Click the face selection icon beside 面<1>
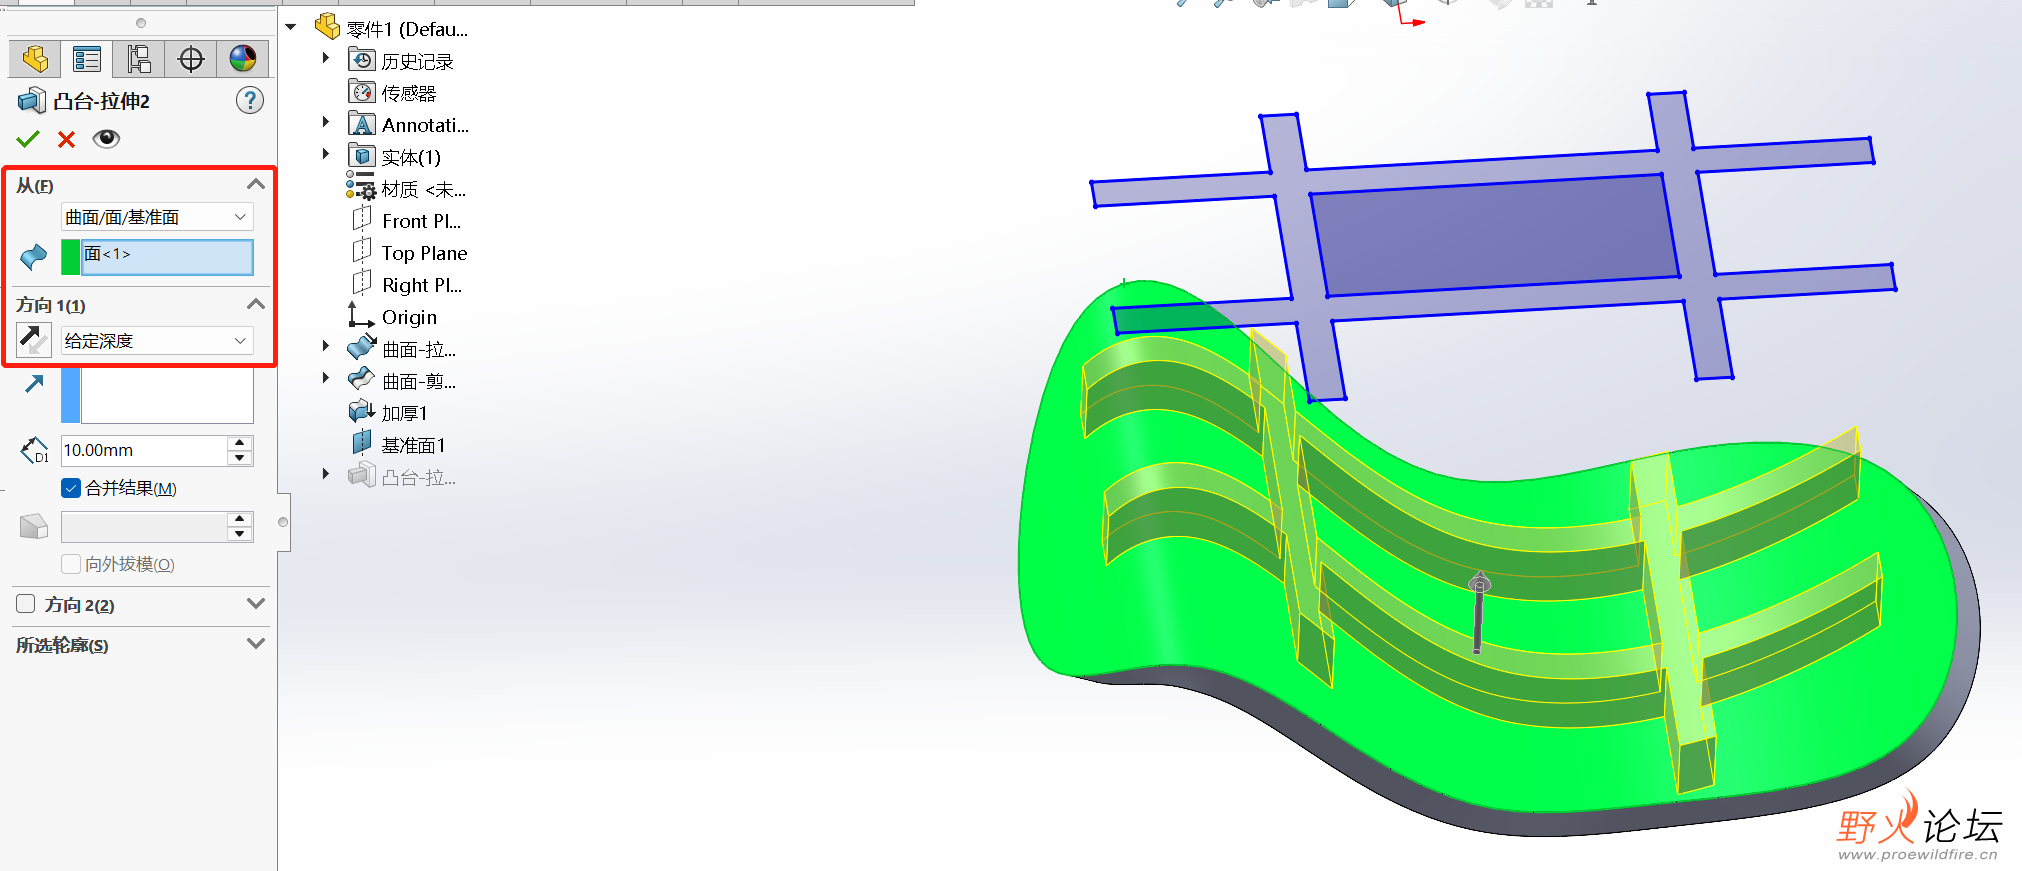The image size is (2022, 871). (34, 257)
